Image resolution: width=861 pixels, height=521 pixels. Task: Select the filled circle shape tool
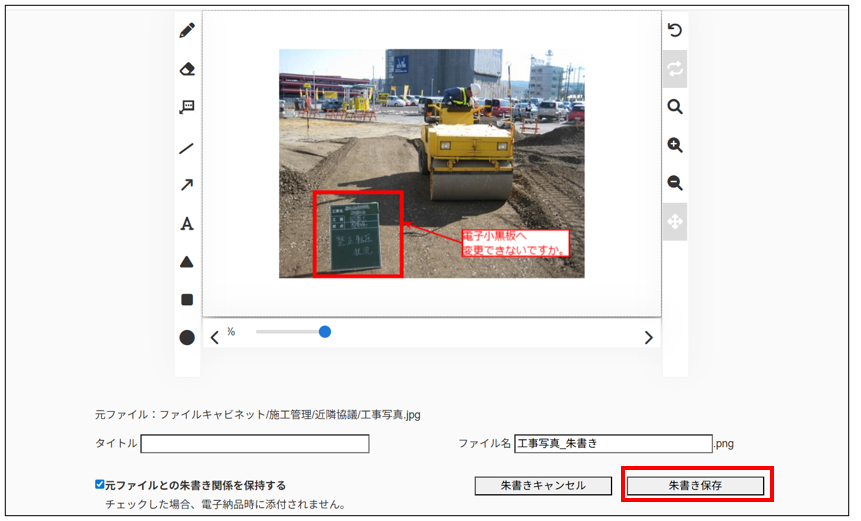(x=187, y=338)
